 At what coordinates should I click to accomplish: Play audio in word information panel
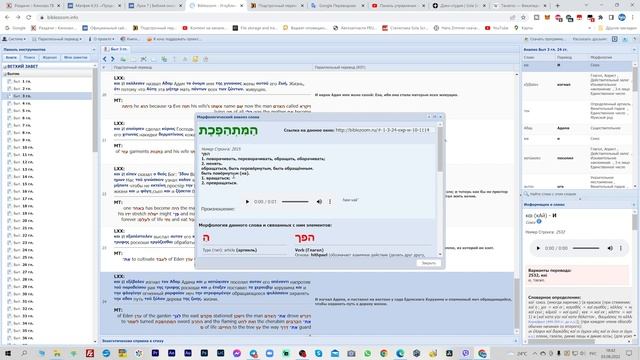tap(538, 248)
